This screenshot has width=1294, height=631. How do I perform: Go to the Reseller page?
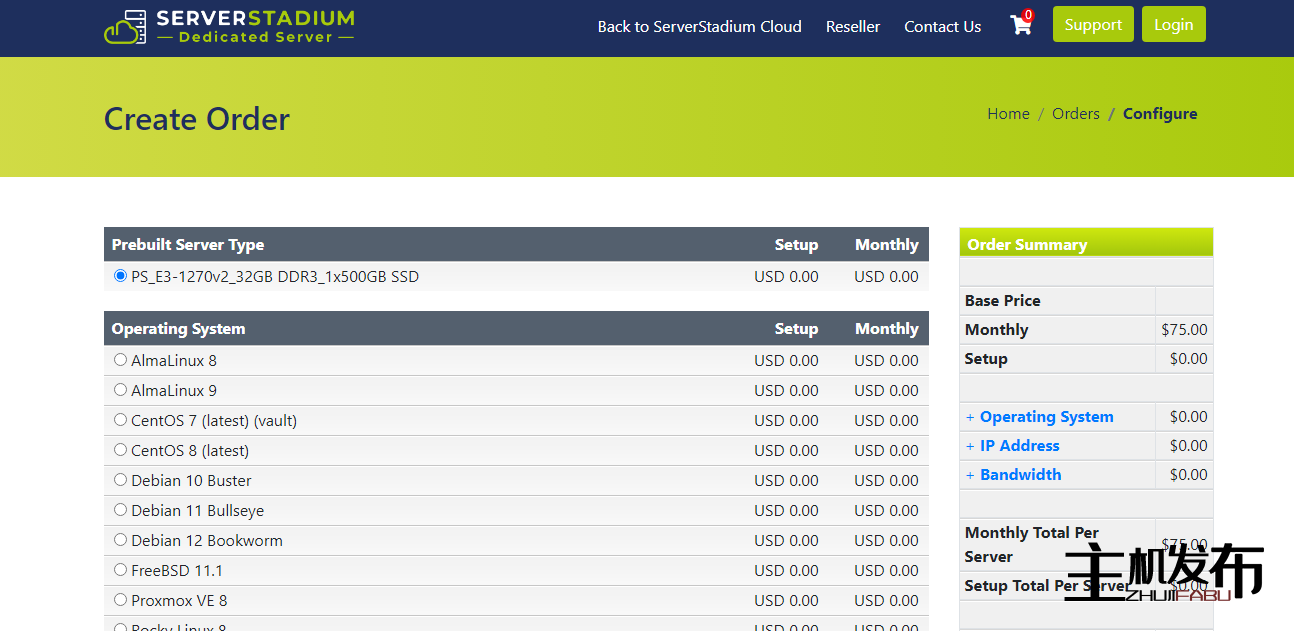point(852,27)
